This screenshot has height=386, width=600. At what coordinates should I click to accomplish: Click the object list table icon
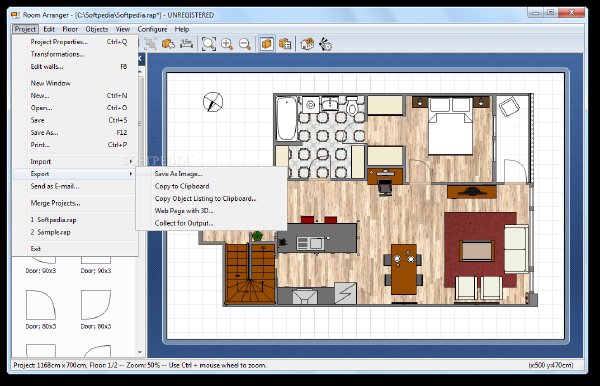tap(285, 44)
